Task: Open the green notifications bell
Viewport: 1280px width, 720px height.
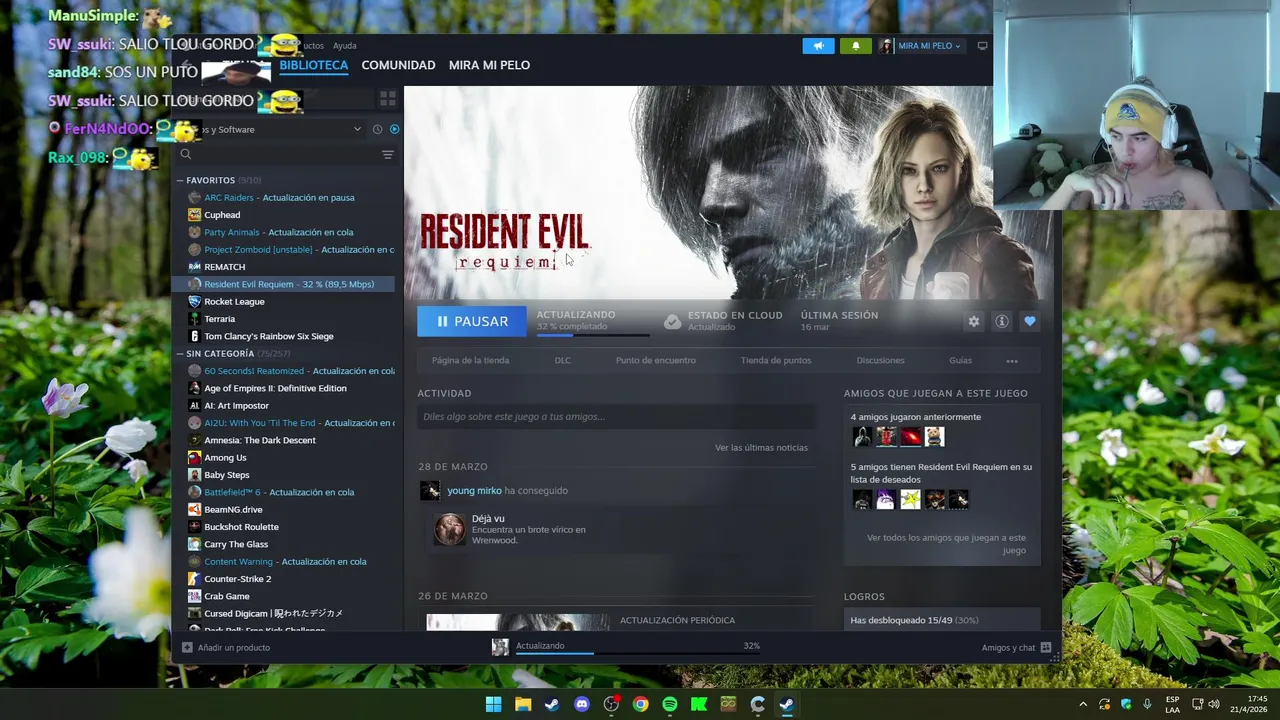Action: pyautogui.click(x=855, y=46)
